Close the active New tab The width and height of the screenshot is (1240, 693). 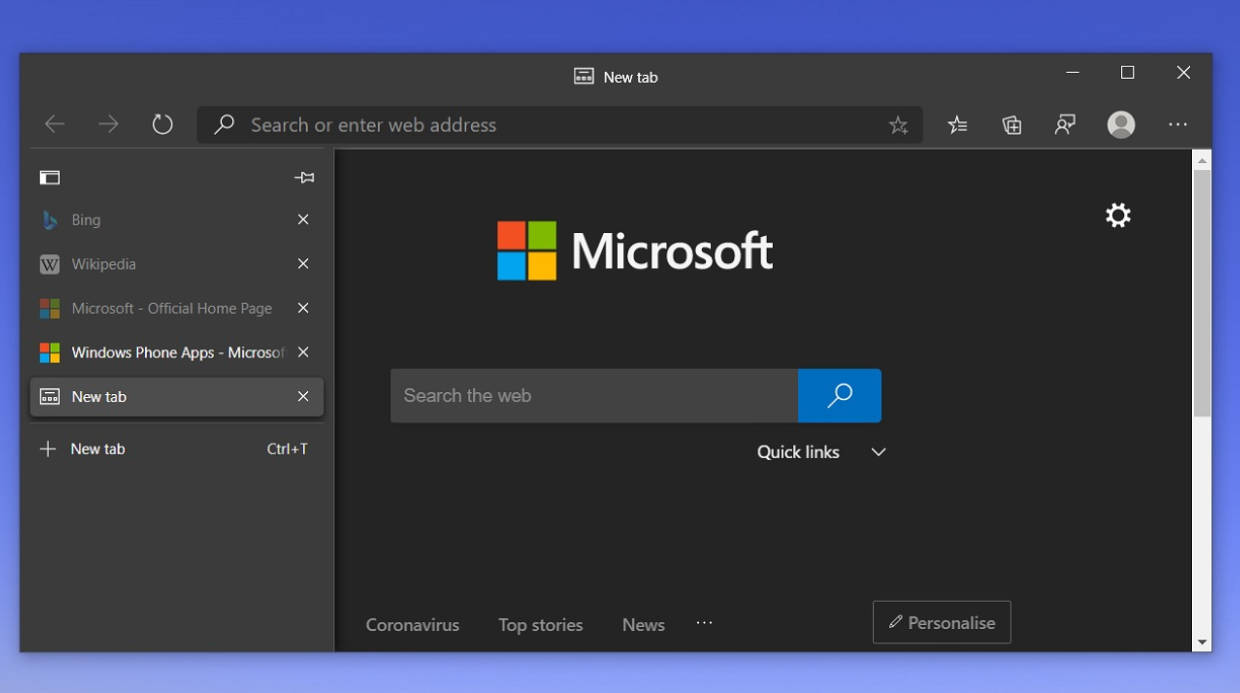[303, 397]
